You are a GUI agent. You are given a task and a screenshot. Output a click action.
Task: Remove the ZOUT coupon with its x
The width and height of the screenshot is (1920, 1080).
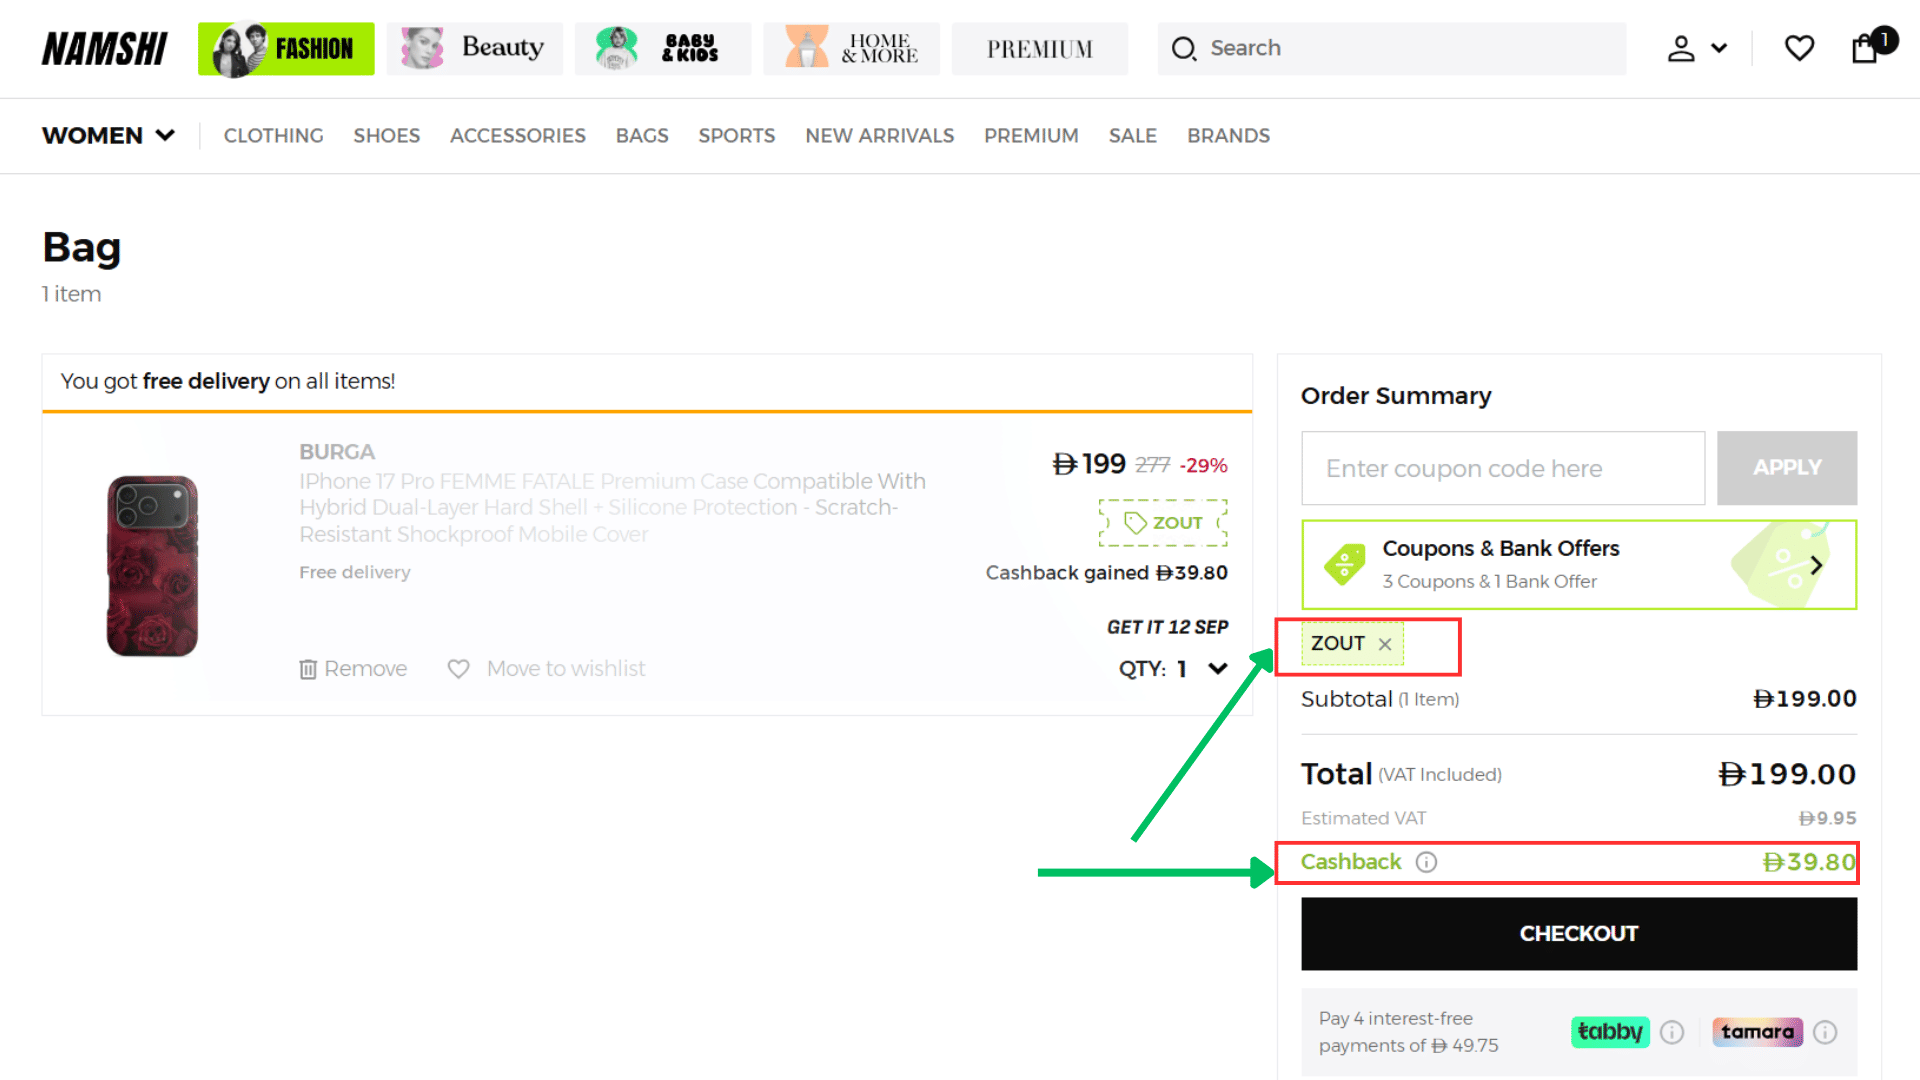1385,645
